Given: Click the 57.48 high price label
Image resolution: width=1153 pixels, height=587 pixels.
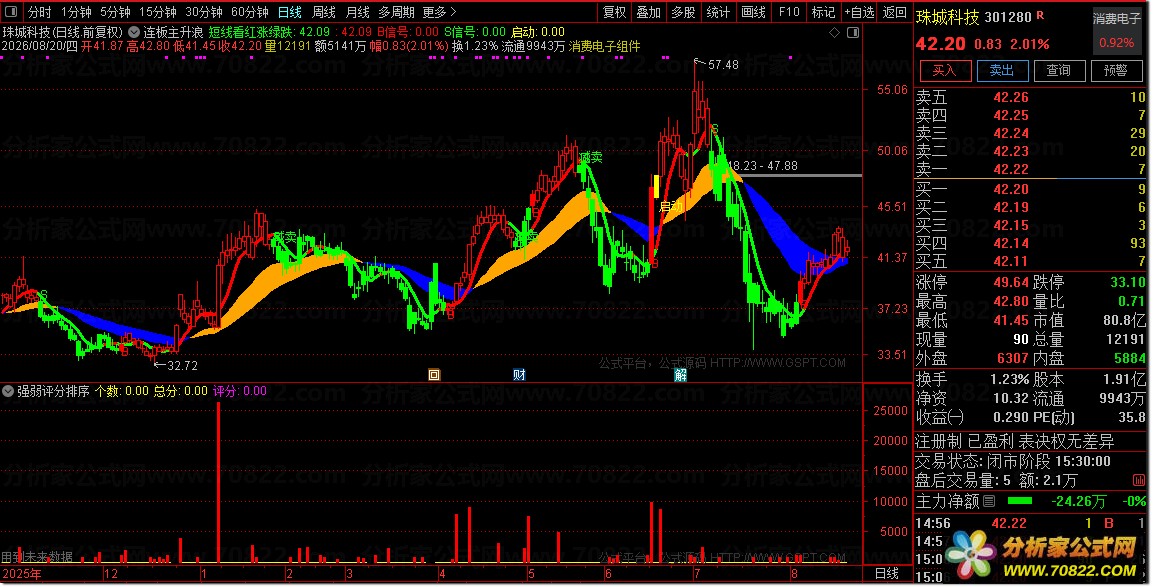Looking at the screenshot, I should coord(724,65).
